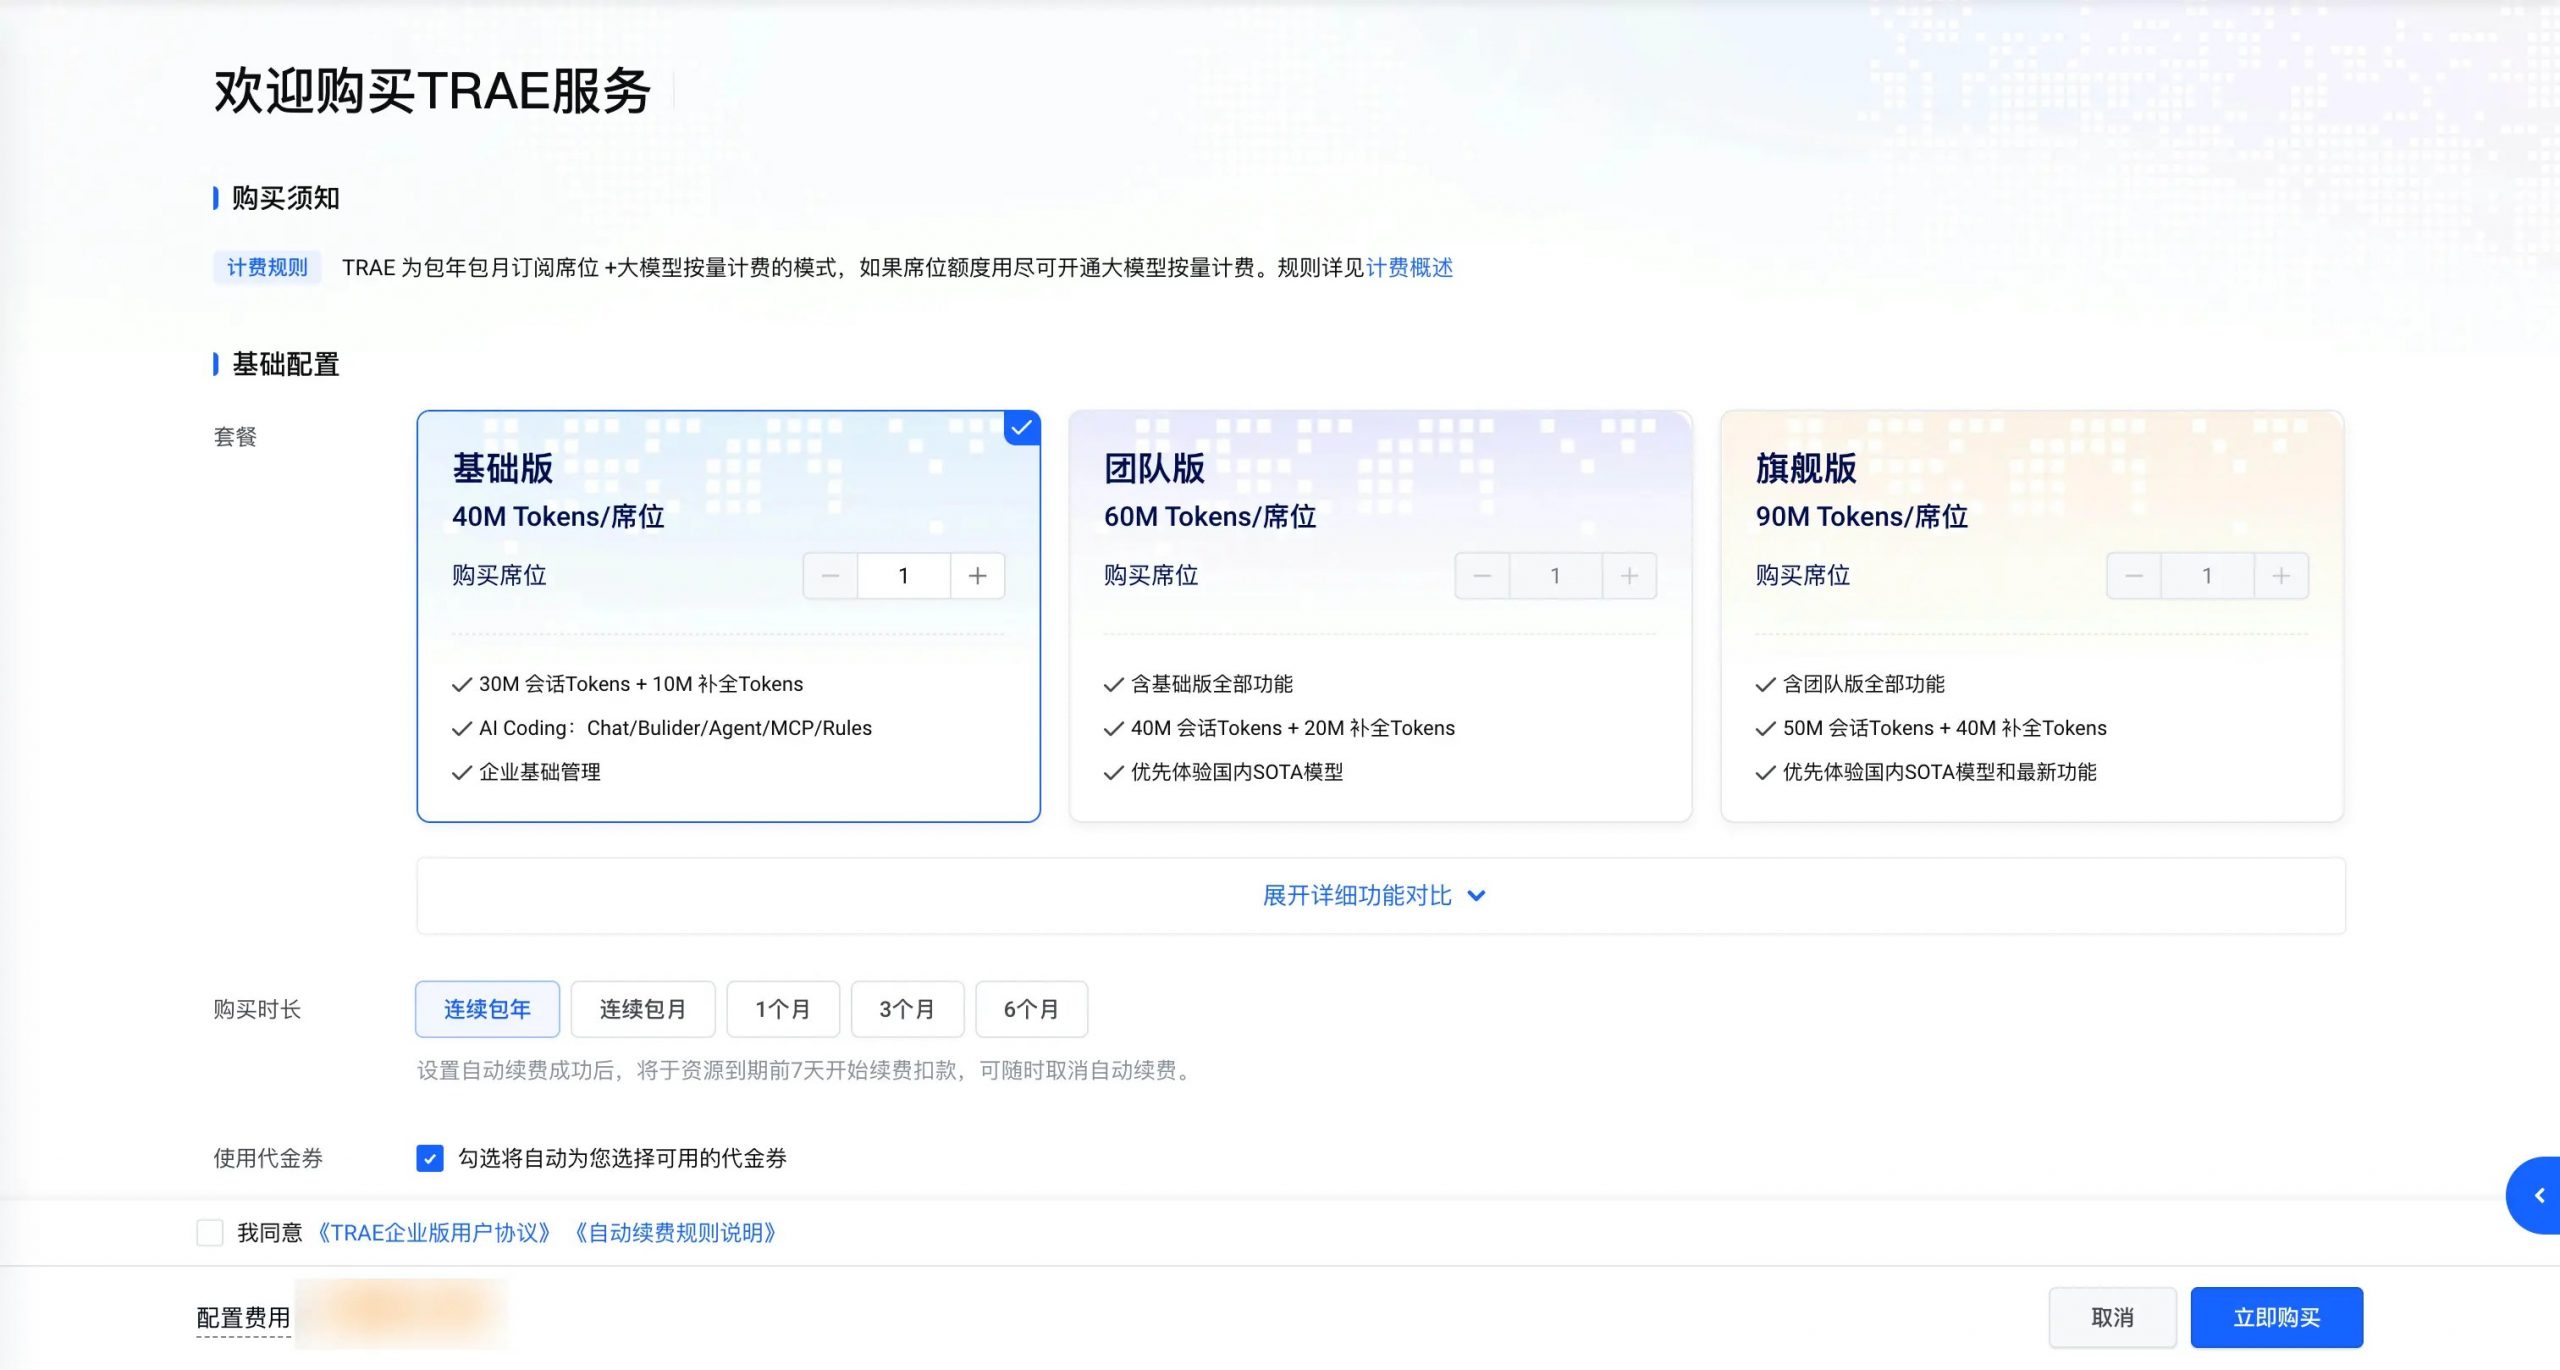The width and height of the screenshot is (2560, 1370).
Task: Click the 基础配置 section heading
Action: (x=286, y=364)
